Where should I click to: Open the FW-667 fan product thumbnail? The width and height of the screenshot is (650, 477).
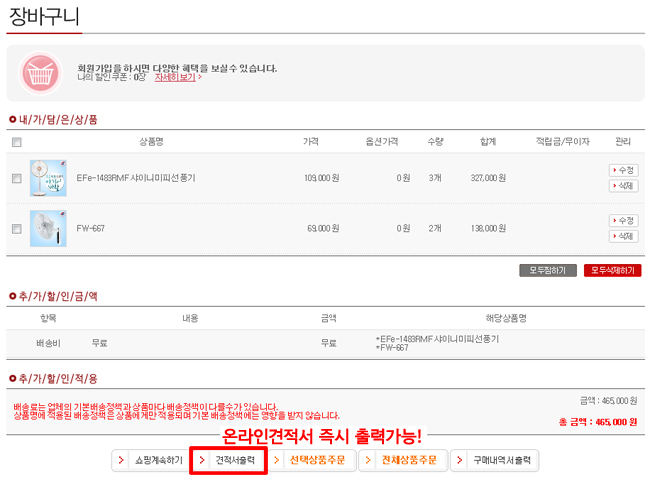tap(48, 228)
